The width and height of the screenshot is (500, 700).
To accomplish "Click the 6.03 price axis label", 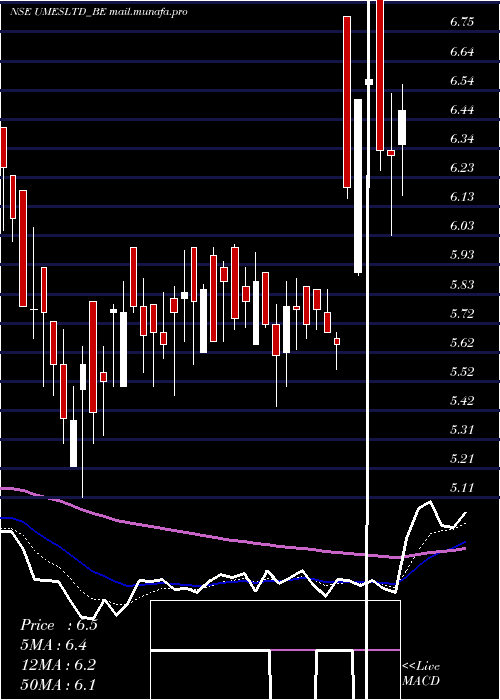I will tap(462, 226).
